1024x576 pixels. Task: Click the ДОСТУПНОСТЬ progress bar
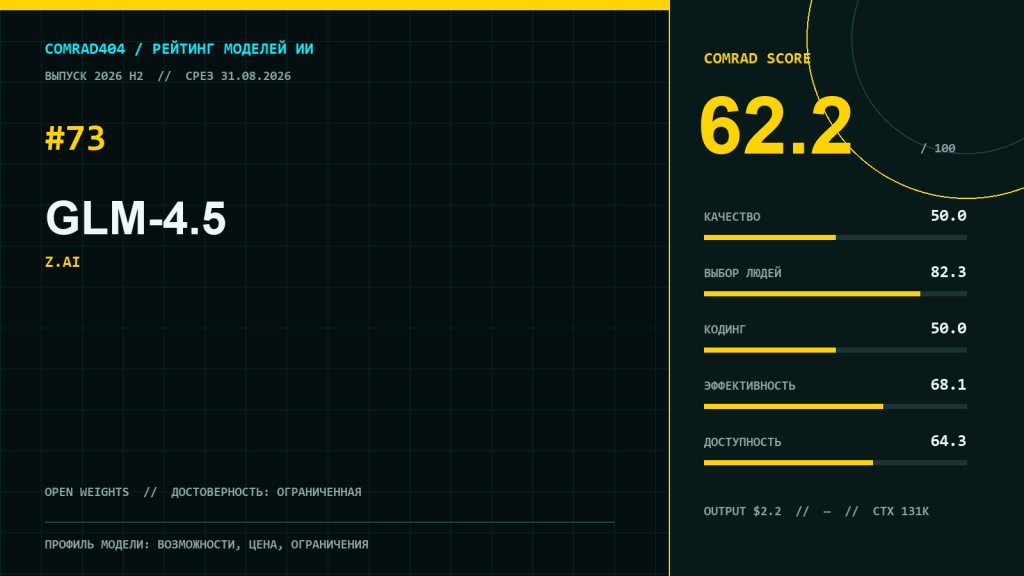[x=835, y=462]
